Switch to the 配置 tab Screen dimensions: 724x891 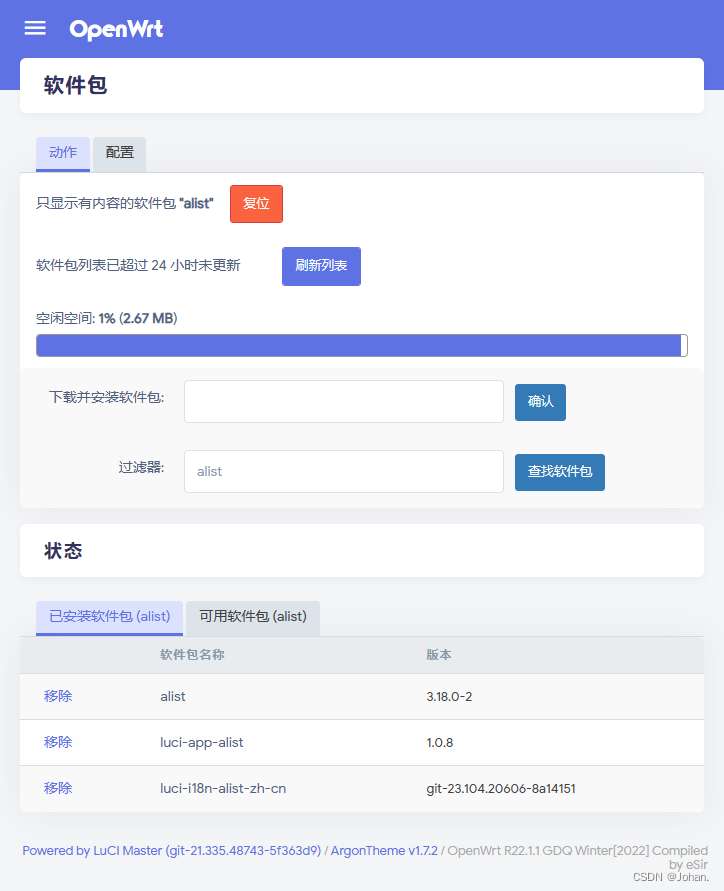click(119, 153)
